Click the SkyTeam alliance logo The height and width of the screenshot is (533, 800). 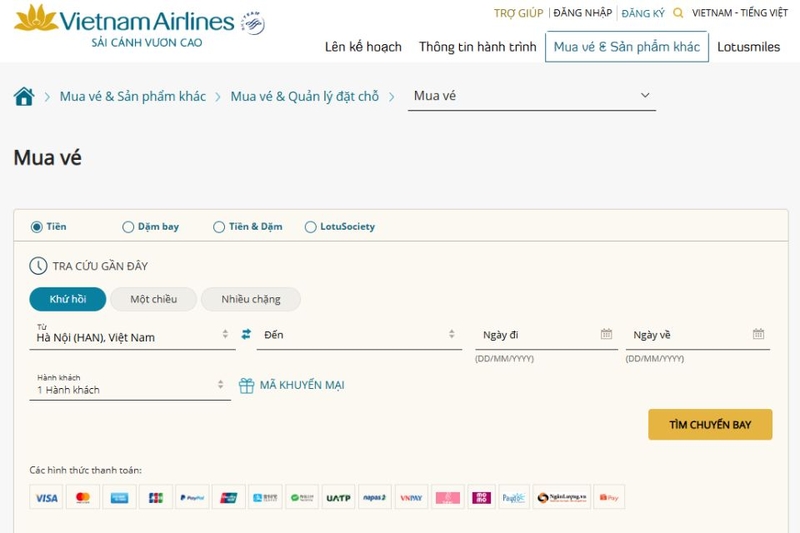pyautogui.click(x=253, y=23)
